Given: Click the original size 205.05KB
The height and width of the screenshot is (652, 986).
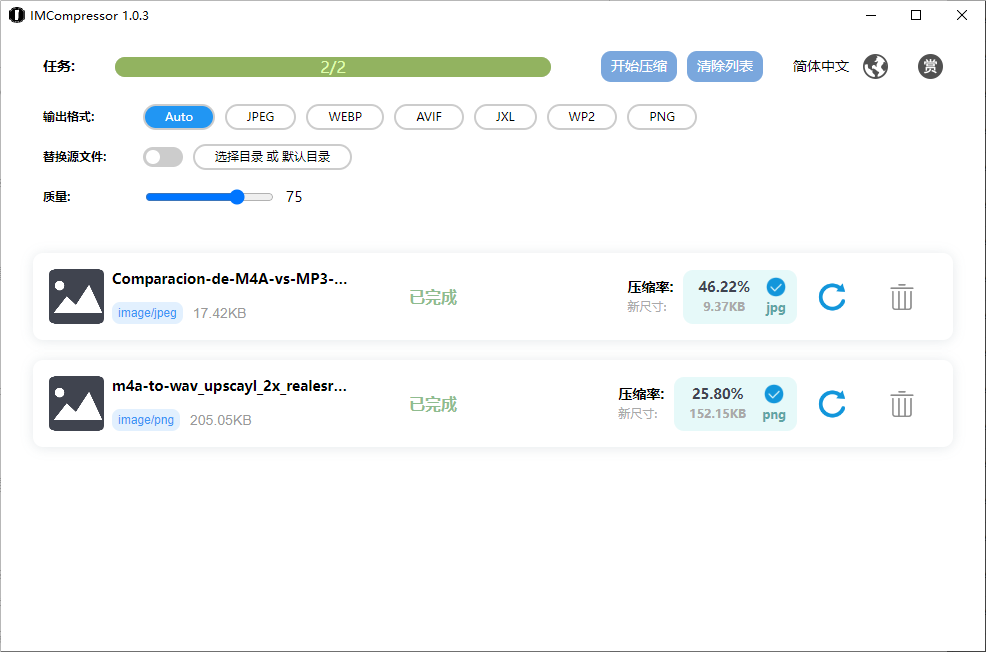Looking at the screenshot, I should click(x=221, y=420).
